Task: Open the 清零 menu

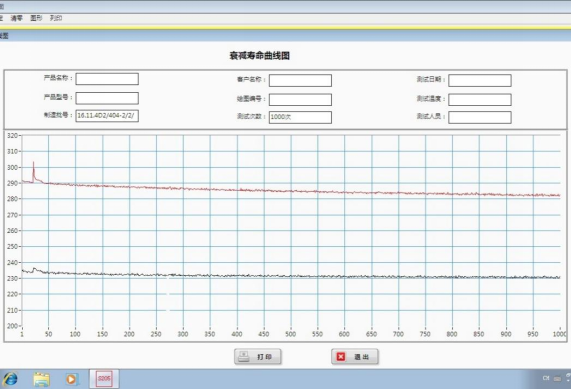Action: (x=16, y=18)
